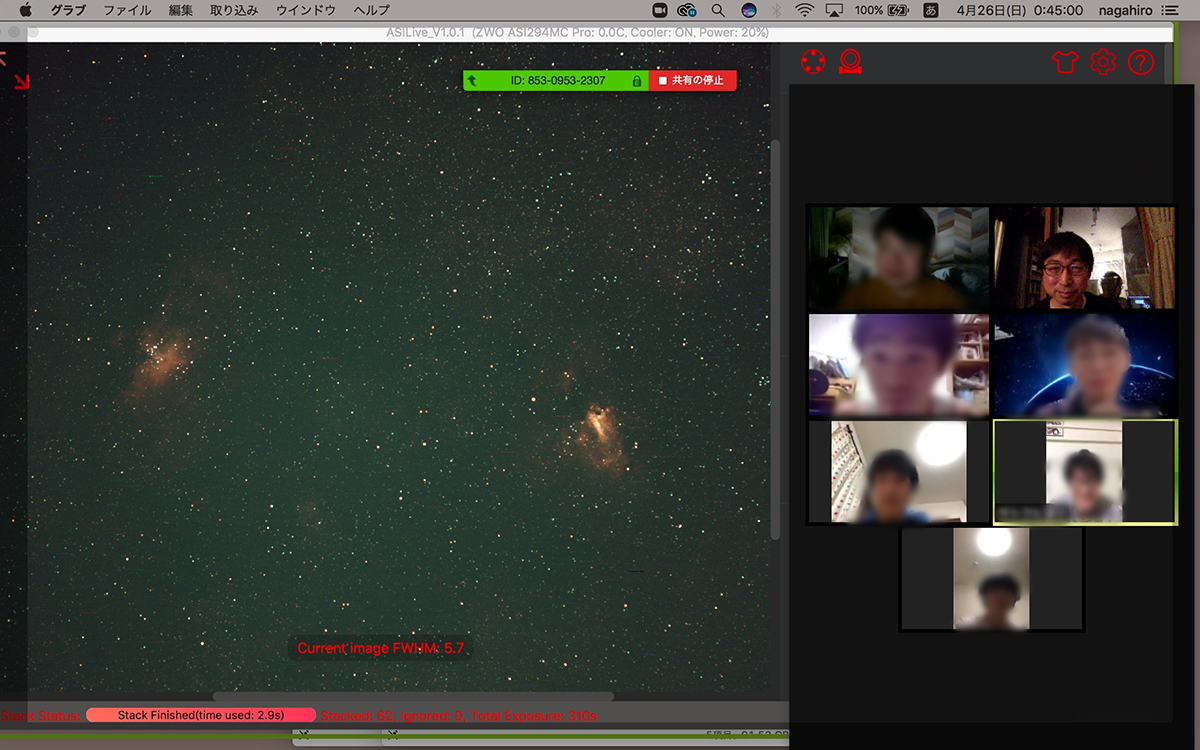This screenshot has height=750, width=1200.
Task: Open Spotlight search from the menu bar
Action: point(718,10)
